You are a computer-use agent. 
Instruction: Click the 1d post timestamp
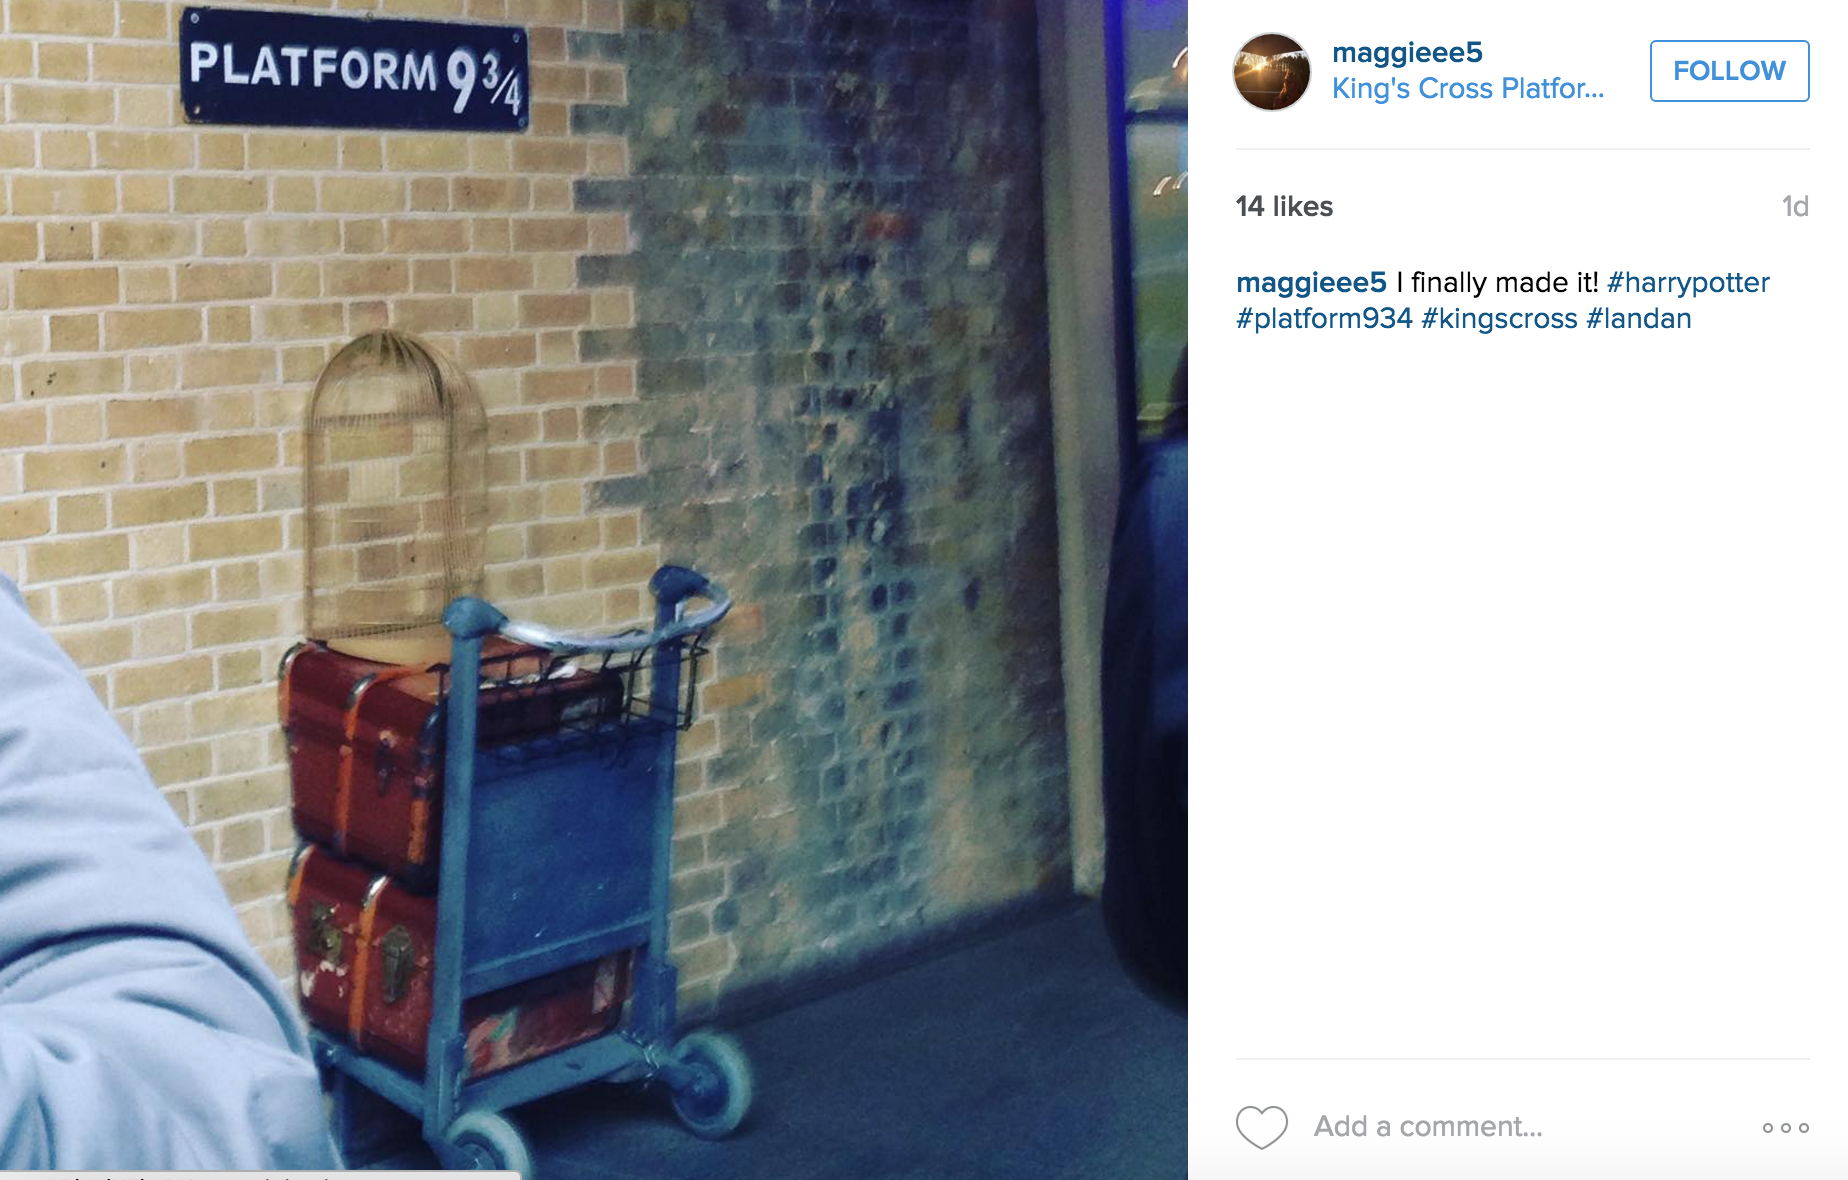(1795, 206)
